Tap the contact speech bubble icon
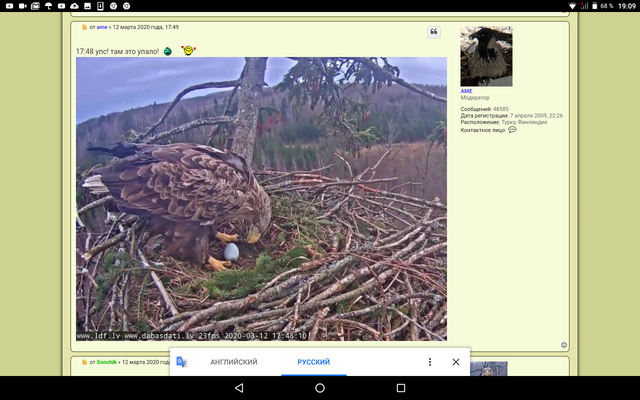 [512, 130]
